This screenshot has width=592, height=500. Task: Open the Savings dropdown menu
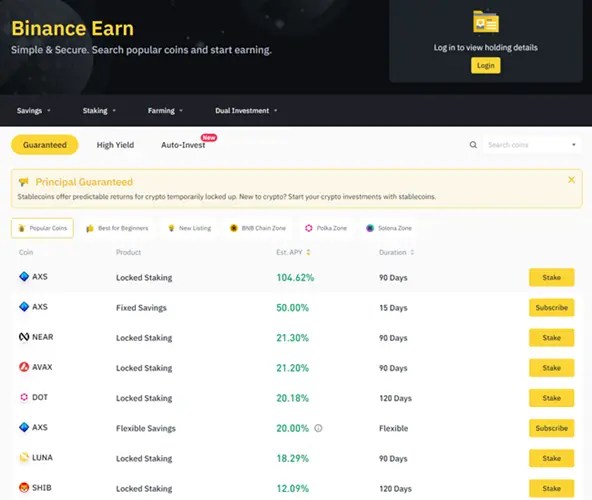click(x=33, y=111)
